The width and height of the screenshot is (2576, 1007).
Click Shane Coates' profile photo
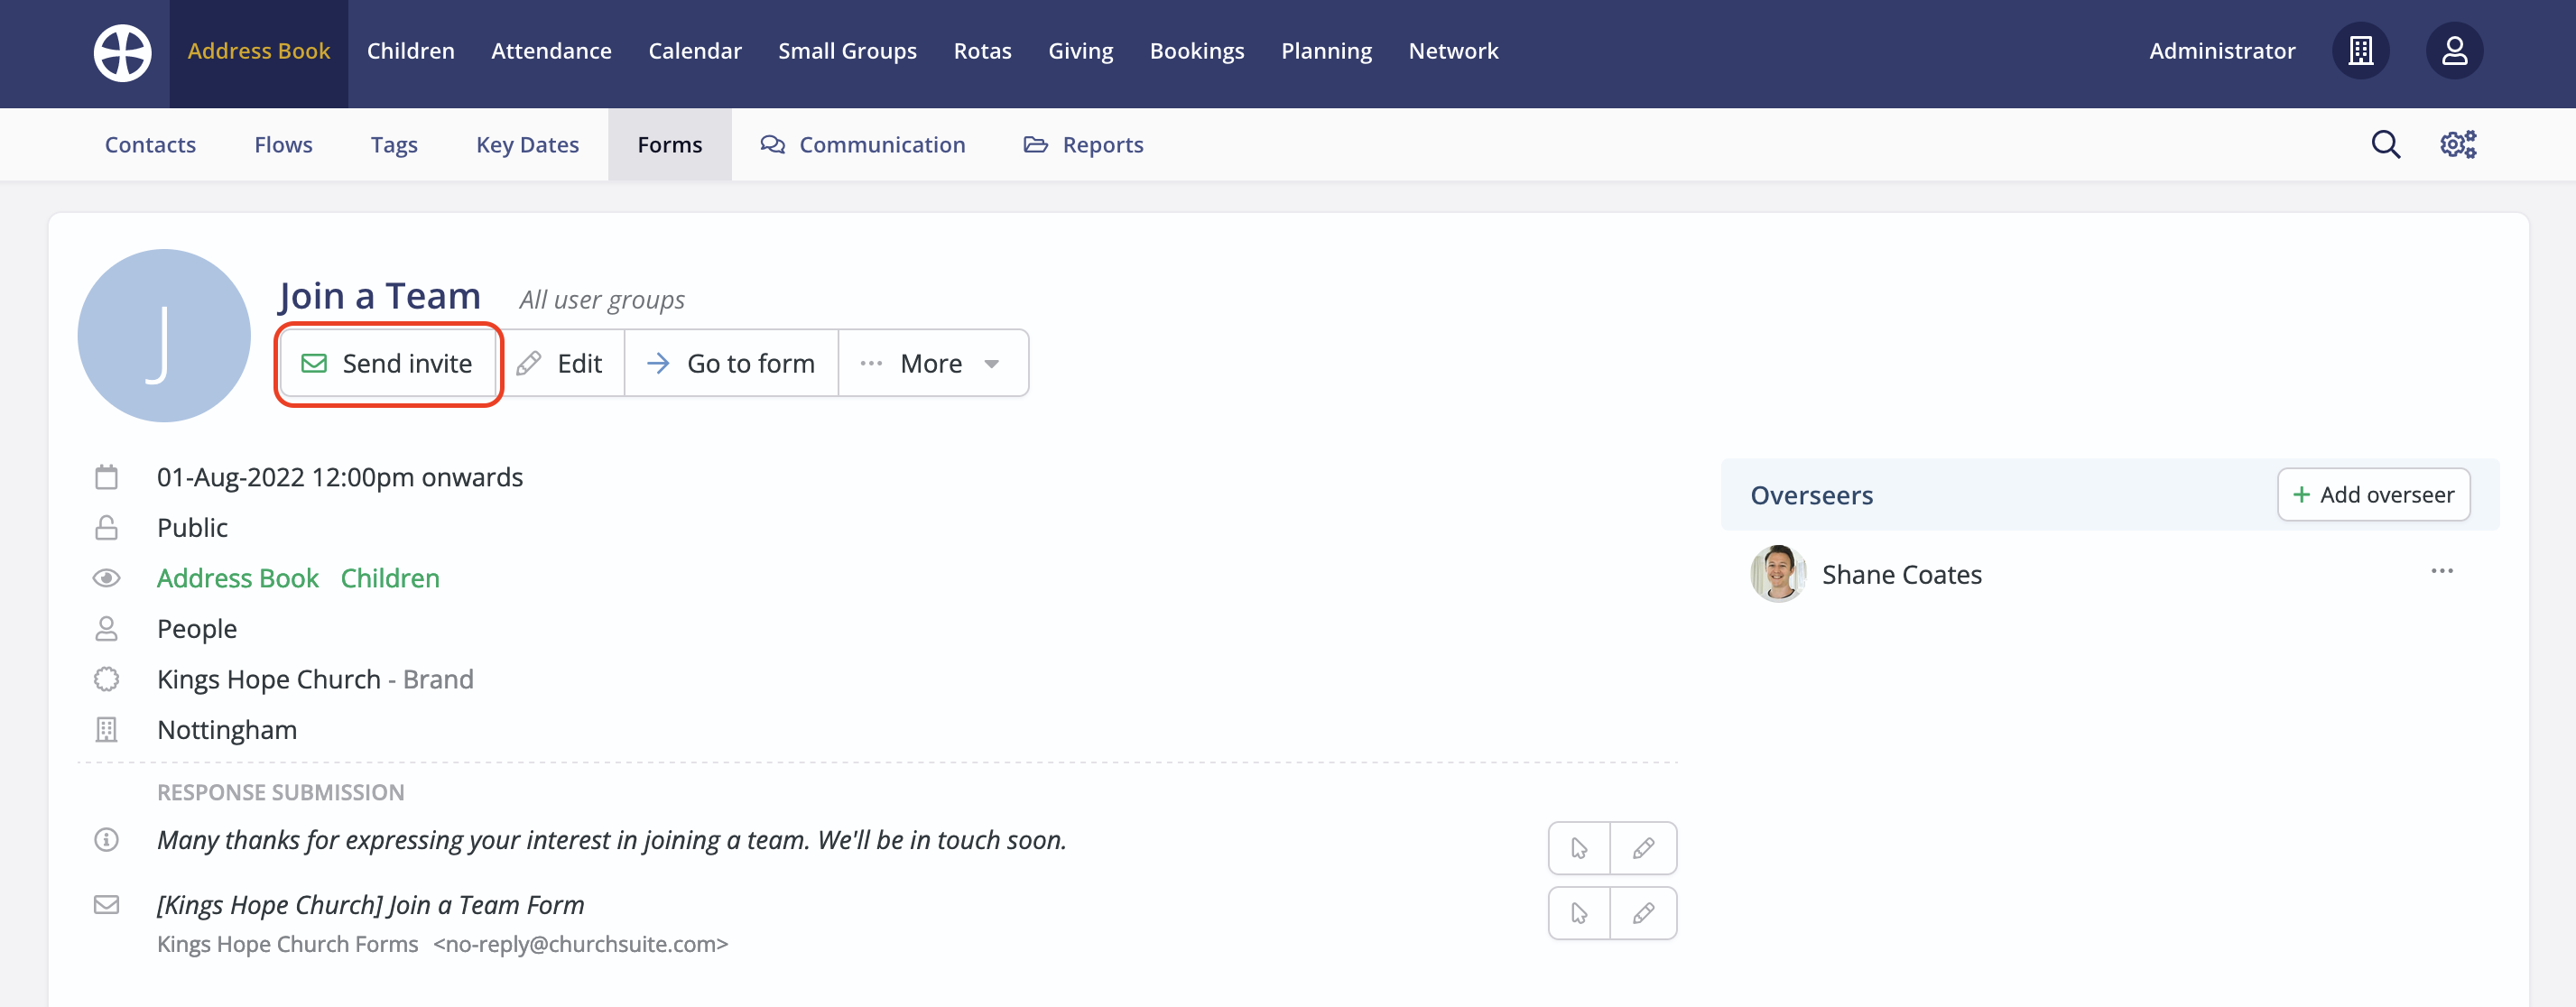[x=1778, y=574]
